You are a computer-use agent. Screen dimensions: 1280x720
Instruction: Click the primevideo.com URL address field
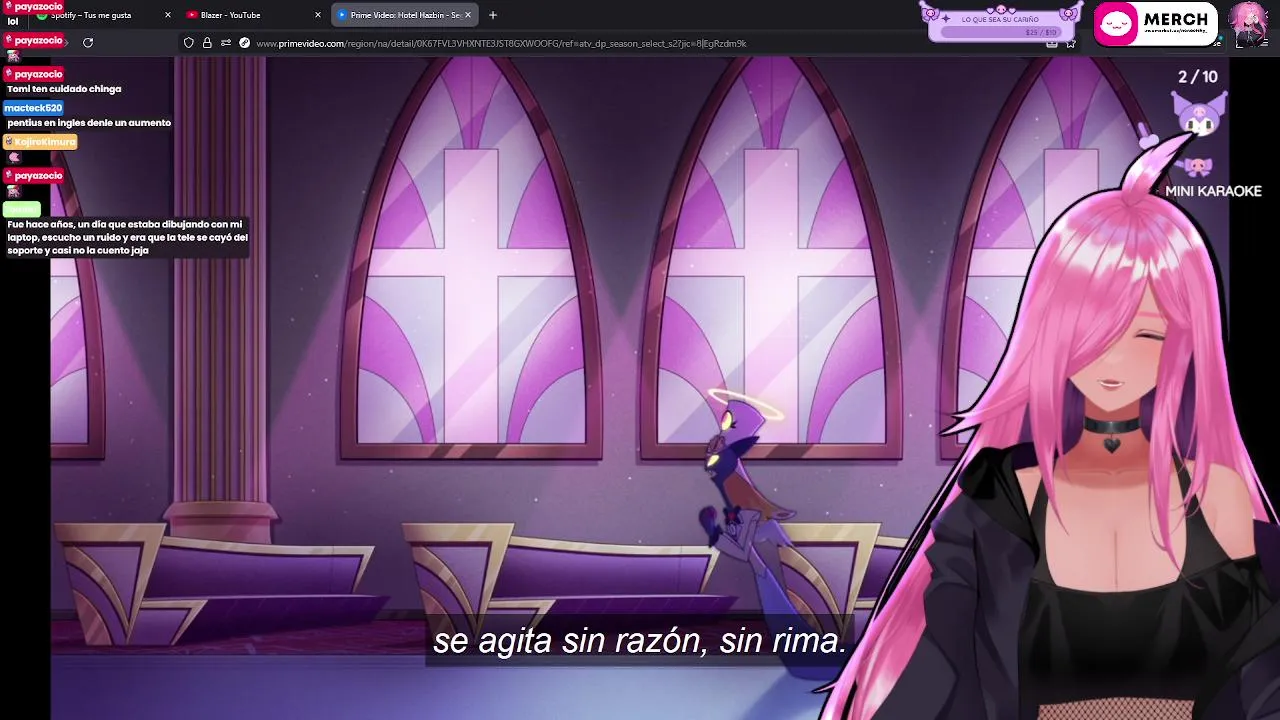tap(630, 43)
